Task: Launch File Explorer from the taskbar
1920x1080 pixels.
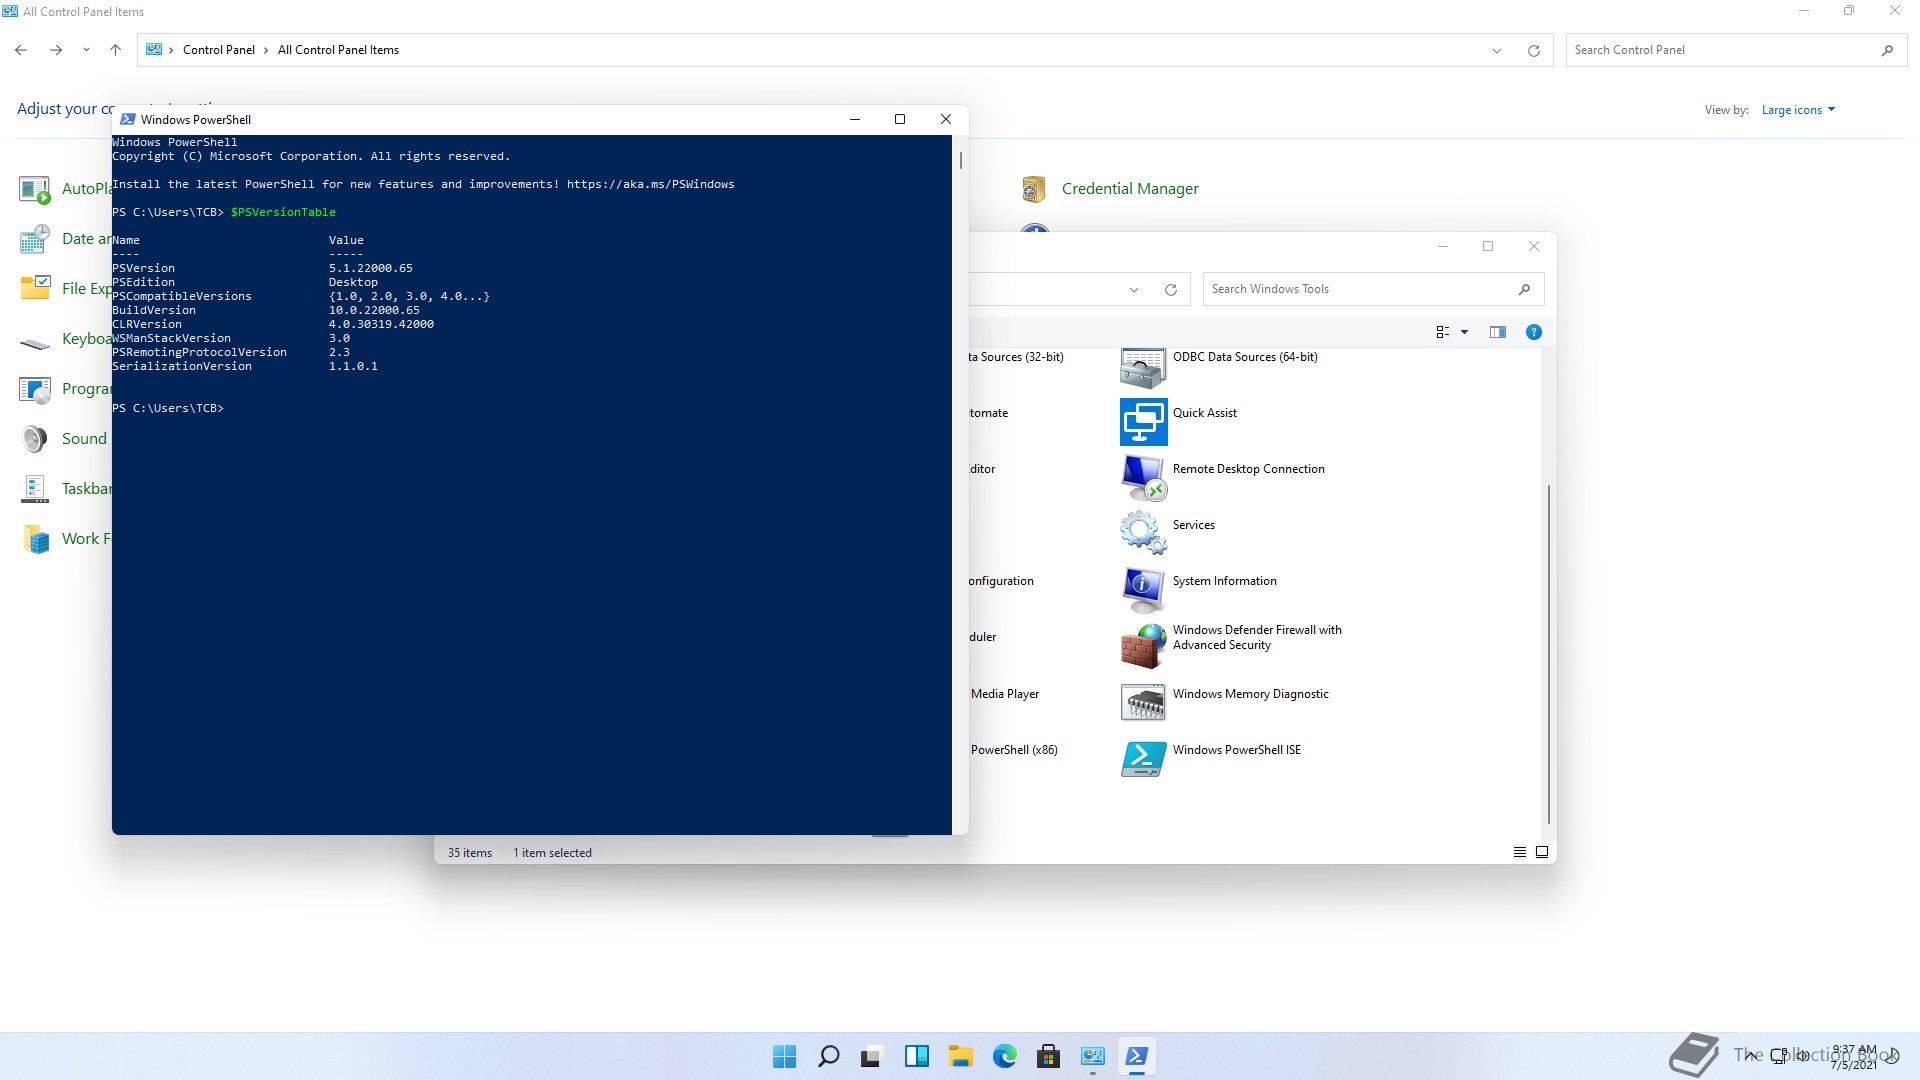Action: coord(961,1056)
